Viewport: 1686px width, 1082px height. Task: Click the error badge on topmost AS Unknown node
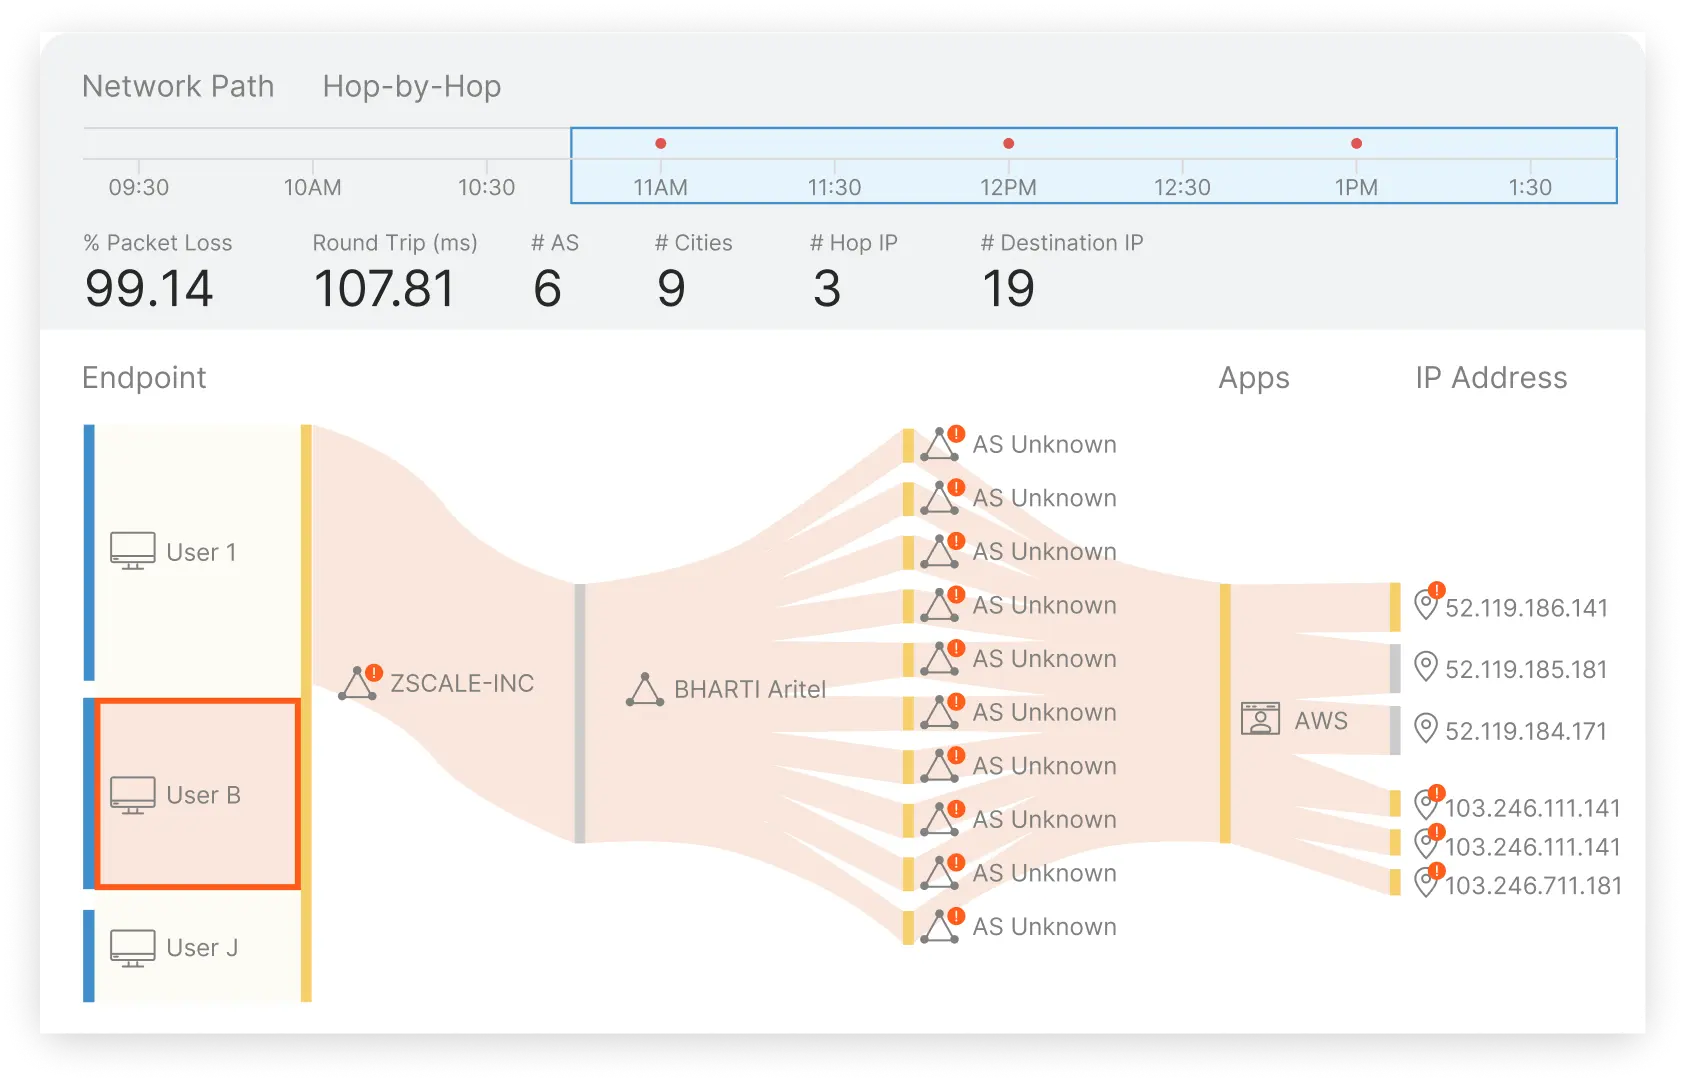tap(955, 432)
